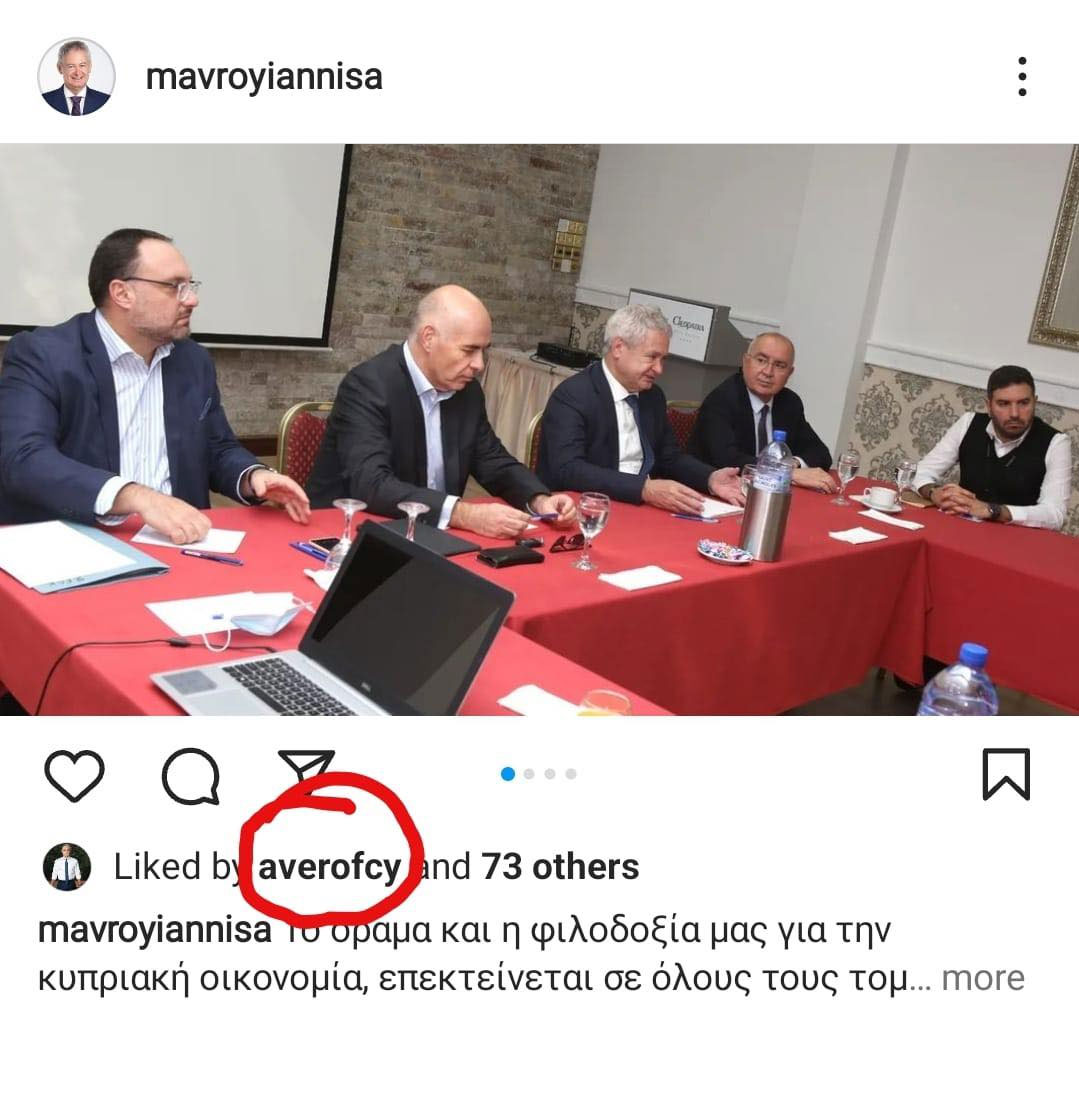Image resolution: width=1079 pixels, height=1098 pixels.
Task: View the 73 others who liked
Action: [x=560, y=867]
